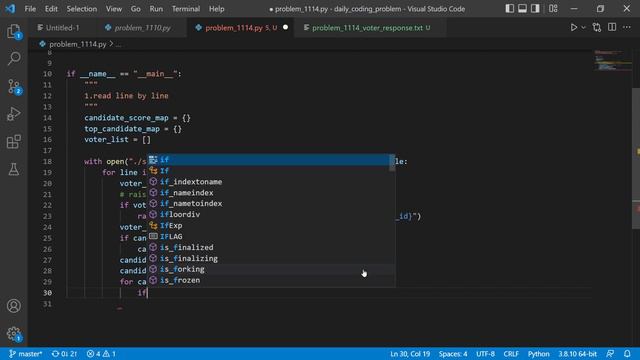Screen dimensions: 640x360
Task: Open the Terminal menu
Action: click(186, 9)
